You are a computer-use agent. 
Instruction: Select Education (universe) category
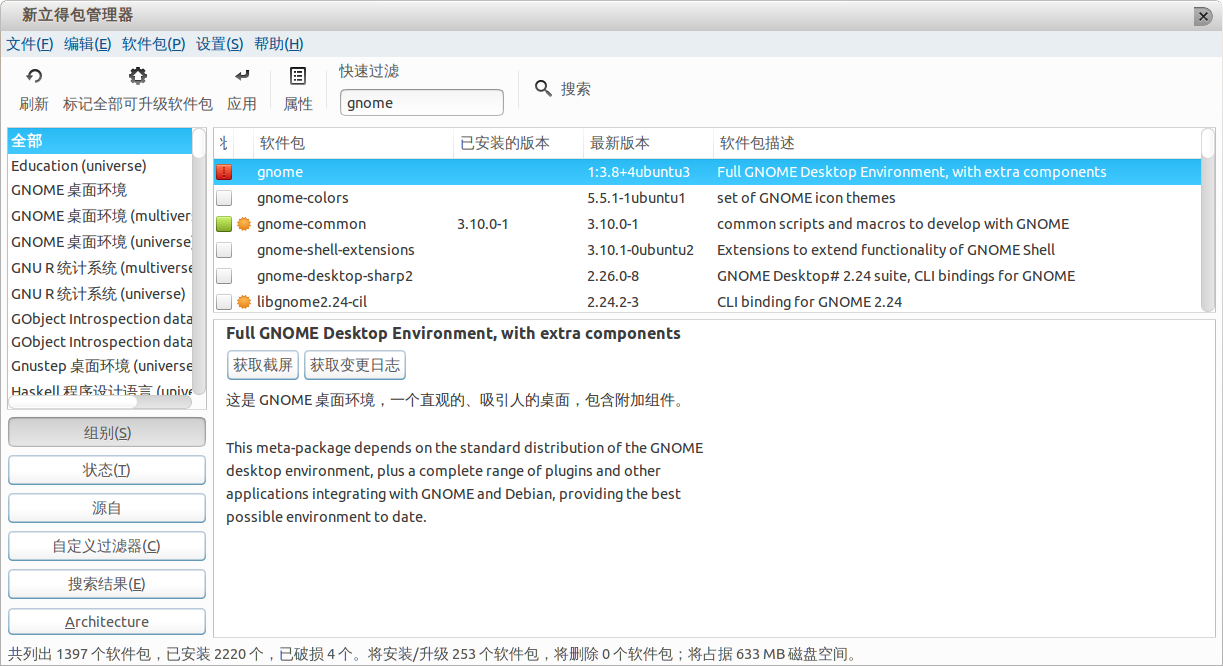tap(99, 166)
